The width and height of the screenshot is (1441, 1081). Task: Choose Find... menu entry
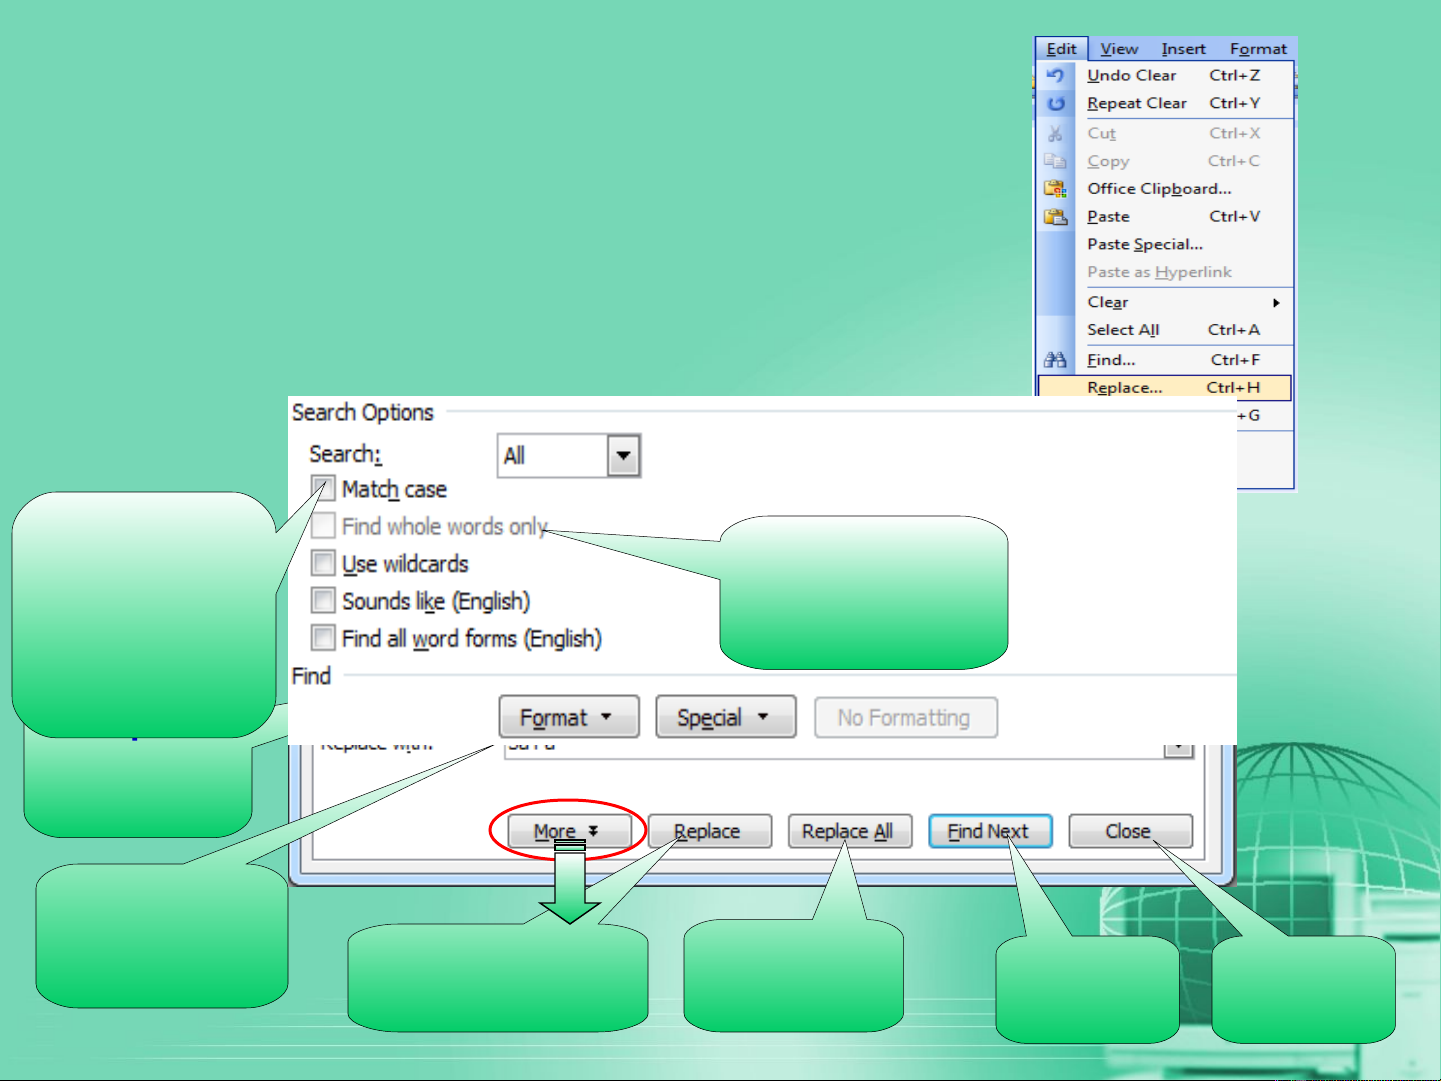coord(1165,359)
